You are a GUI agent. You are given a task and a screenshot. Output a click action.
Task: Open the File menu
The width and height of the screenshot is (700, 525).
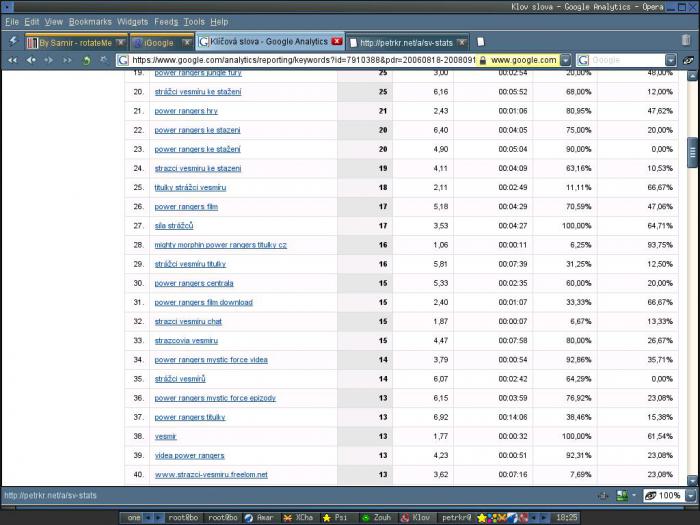(12, 22)
